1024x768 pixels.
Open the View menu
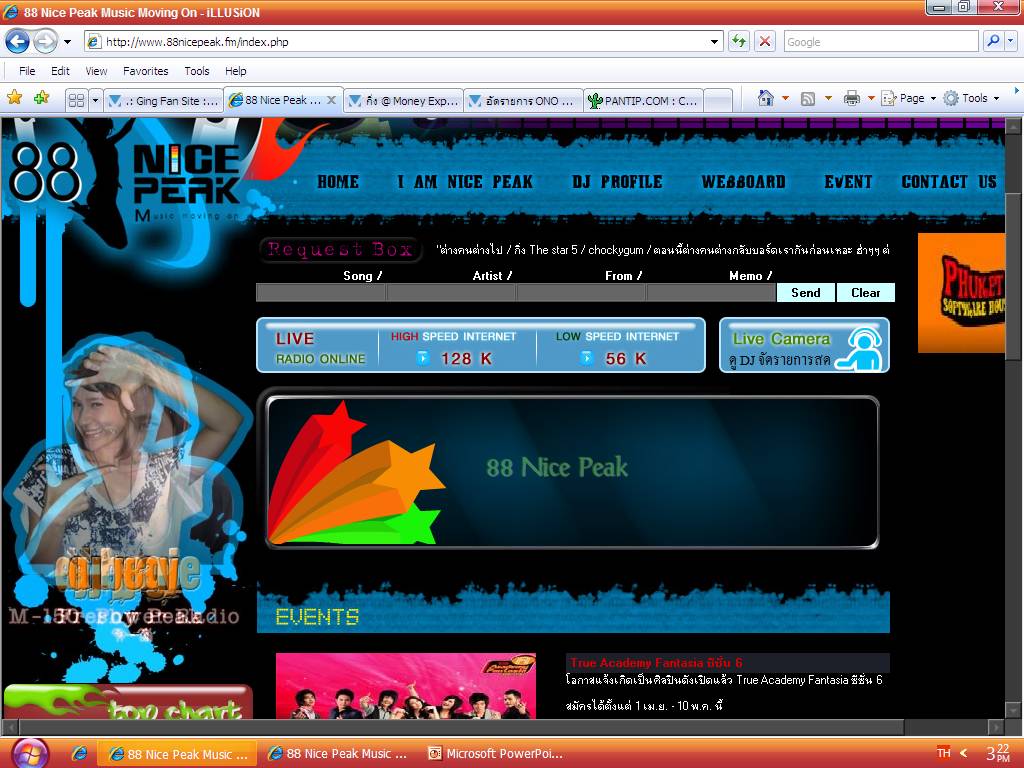click(x=96, y=71)
